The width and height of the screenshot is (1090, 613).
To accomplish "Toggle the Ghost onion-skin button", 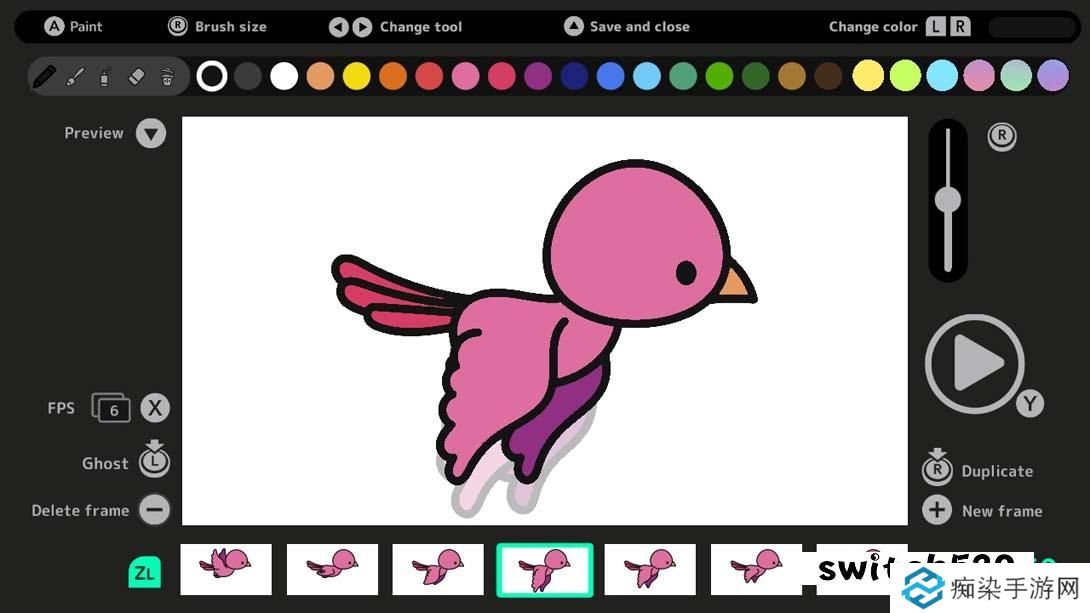I will [154, 460].
